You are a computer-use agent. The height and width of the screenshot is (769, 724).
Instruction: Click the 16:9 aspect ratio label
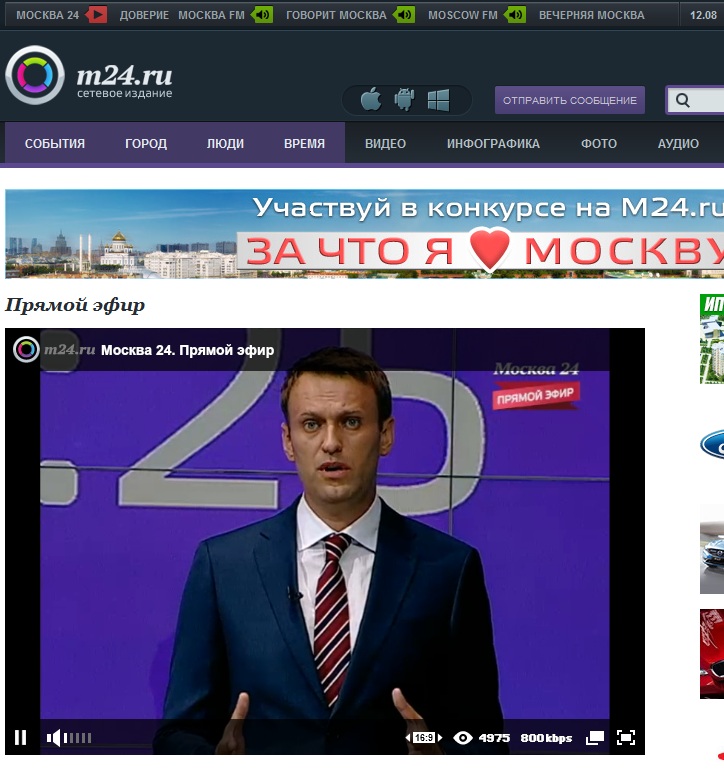424,737
